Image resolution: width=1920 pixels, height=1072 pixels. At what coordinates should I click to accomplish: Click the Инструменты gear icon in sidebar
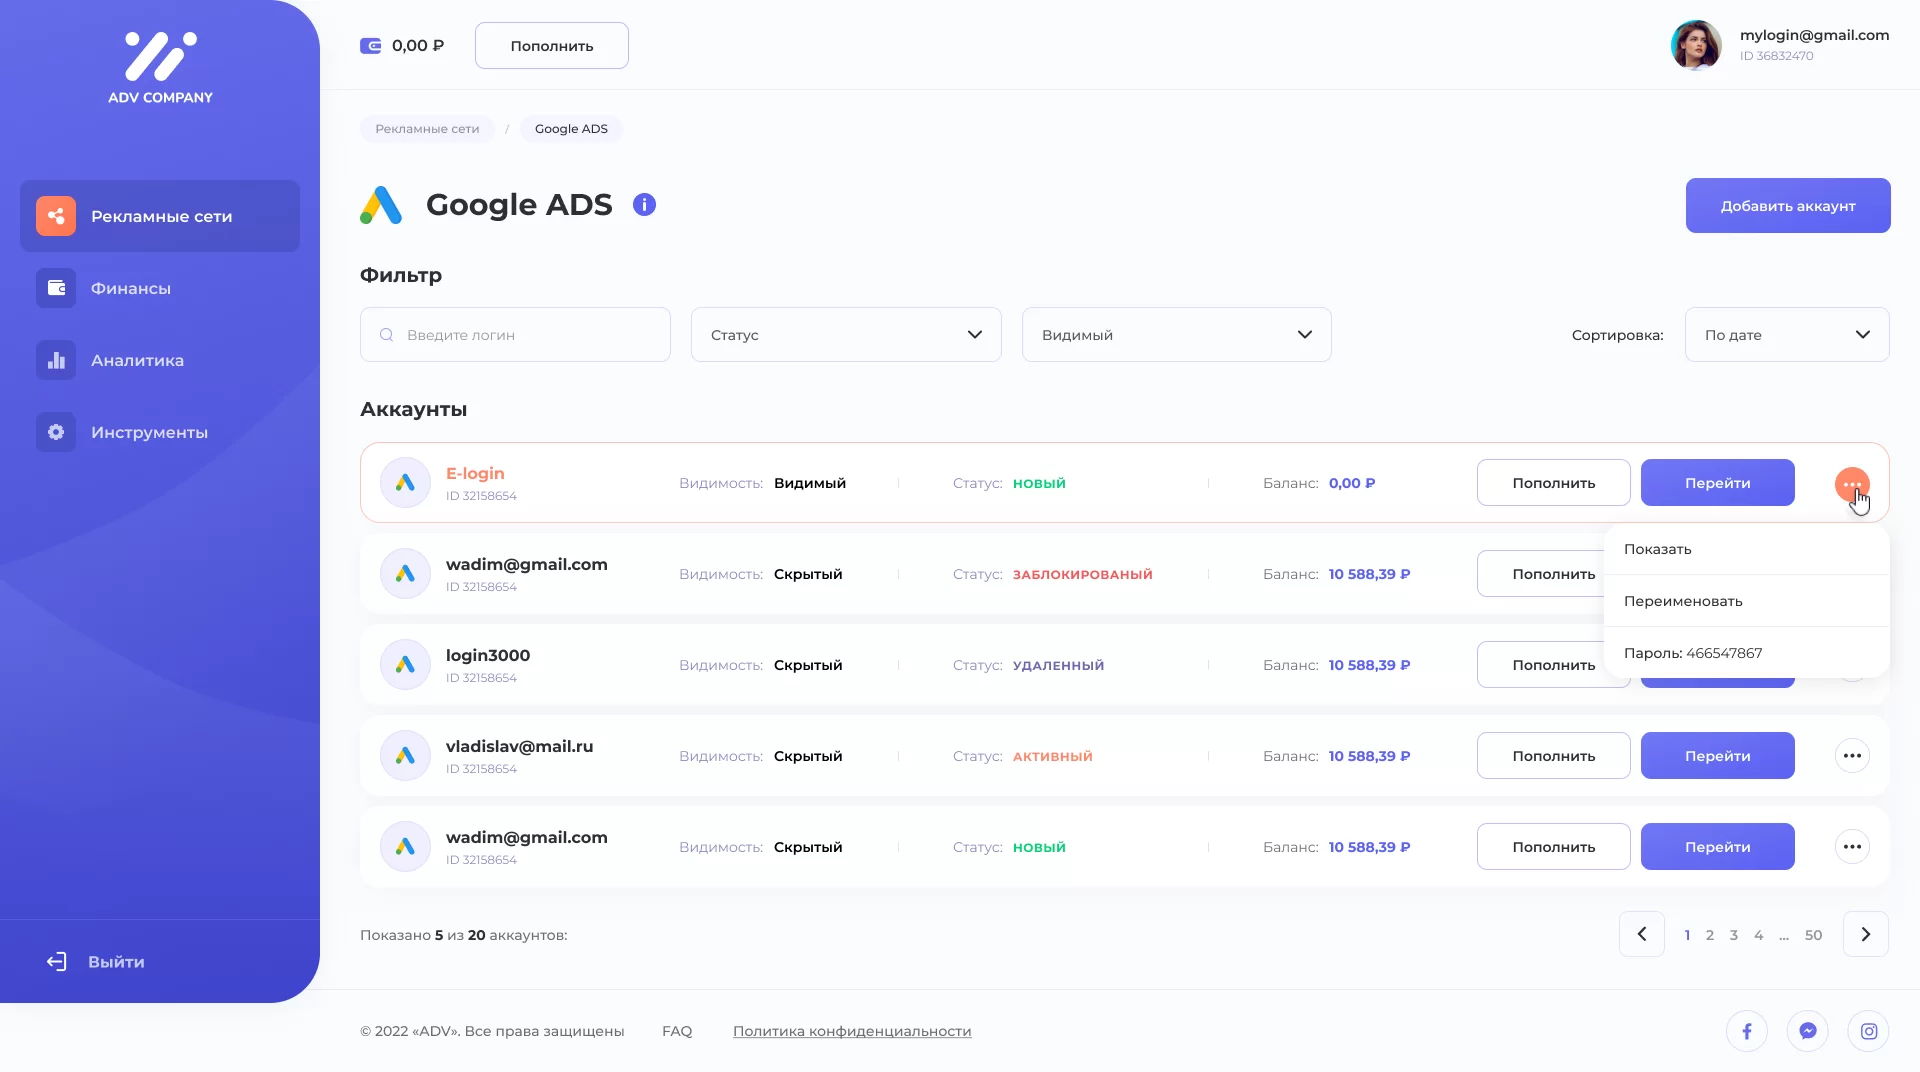(56, 432)
